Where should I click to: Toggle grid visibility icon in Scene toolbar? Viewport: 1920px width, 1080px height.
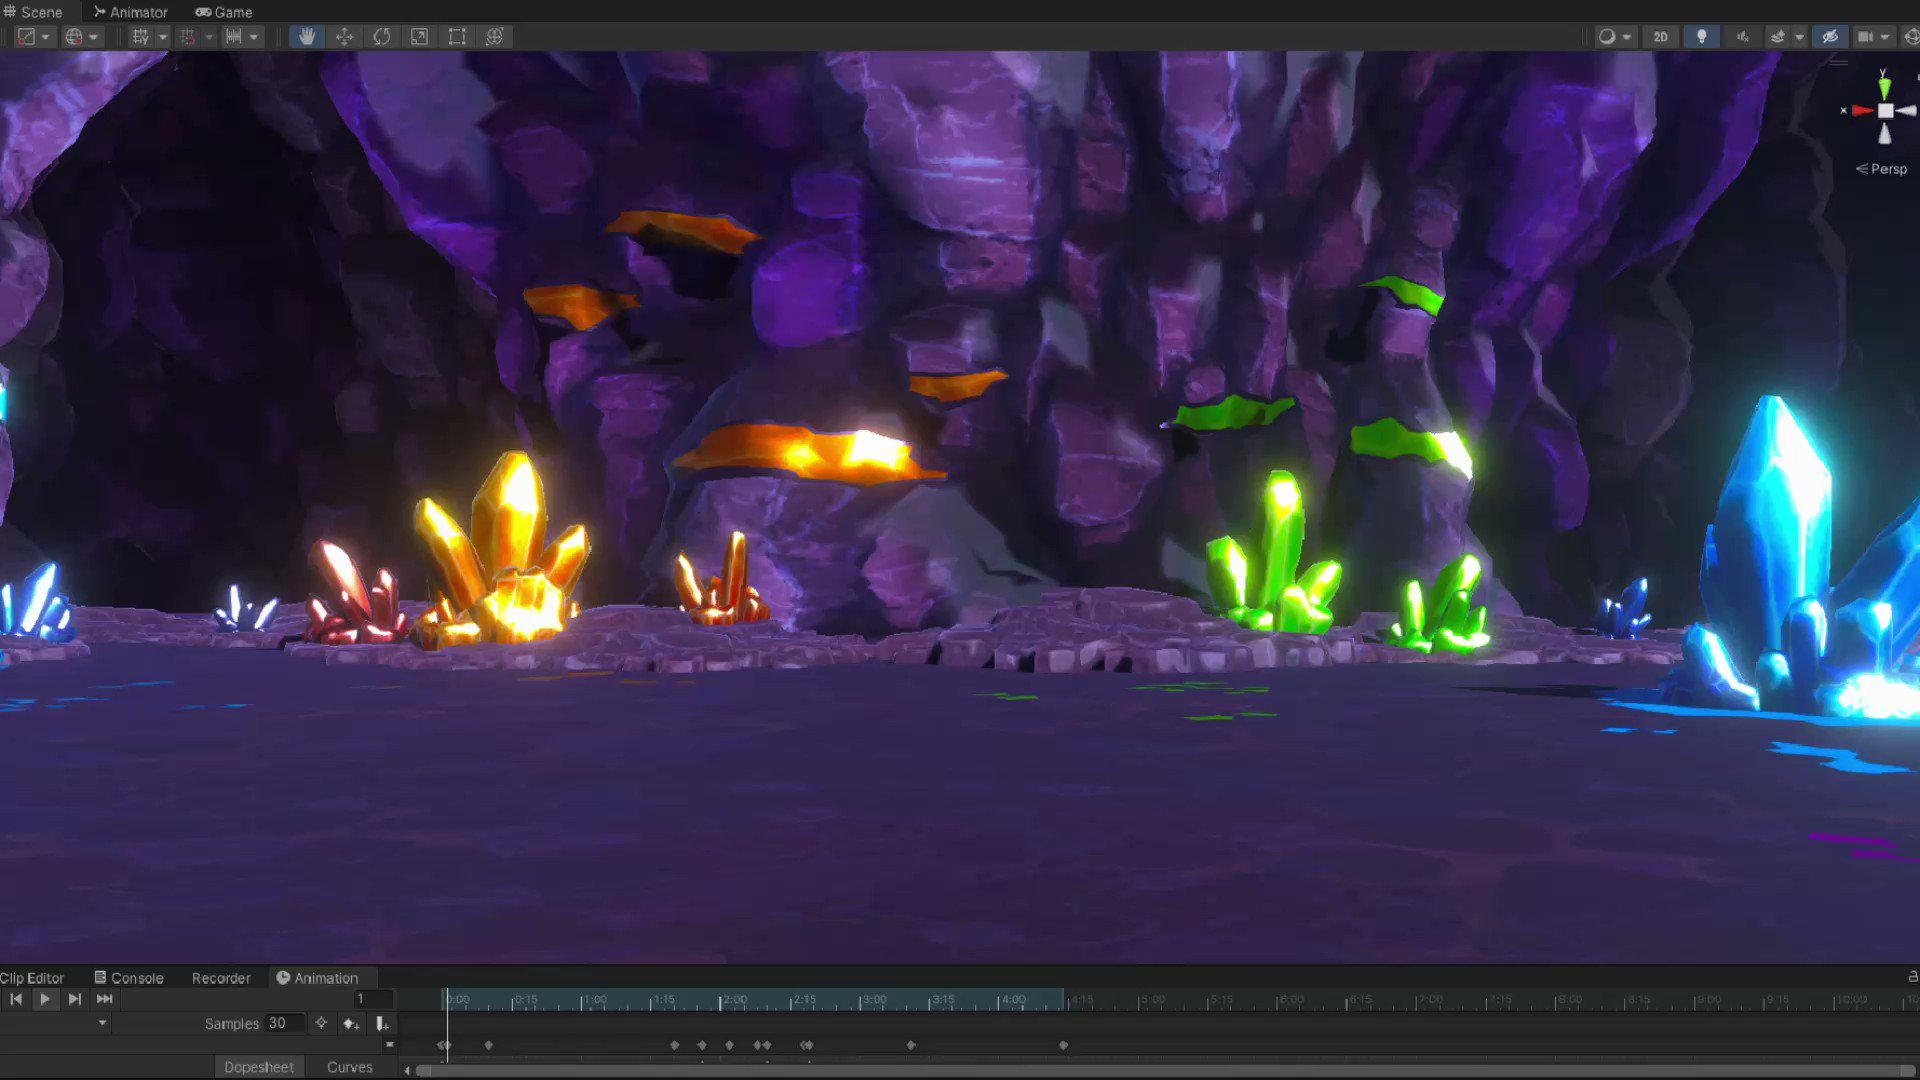[140, 37]
